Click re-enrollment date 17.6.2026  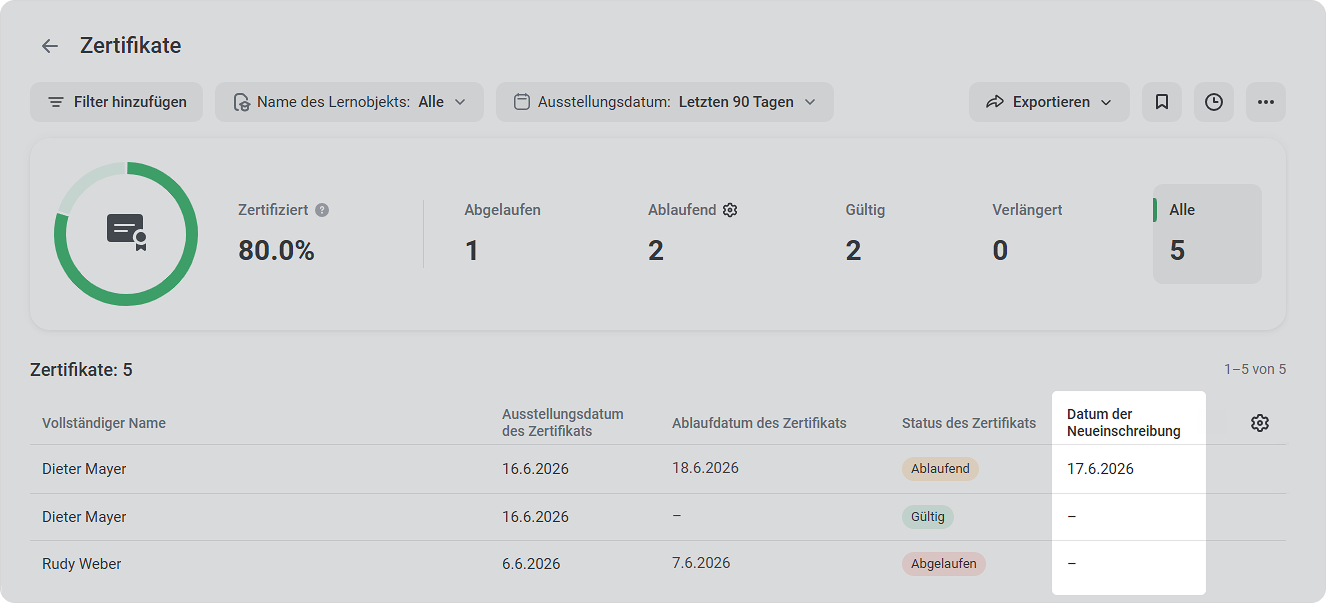point(1100,469)
